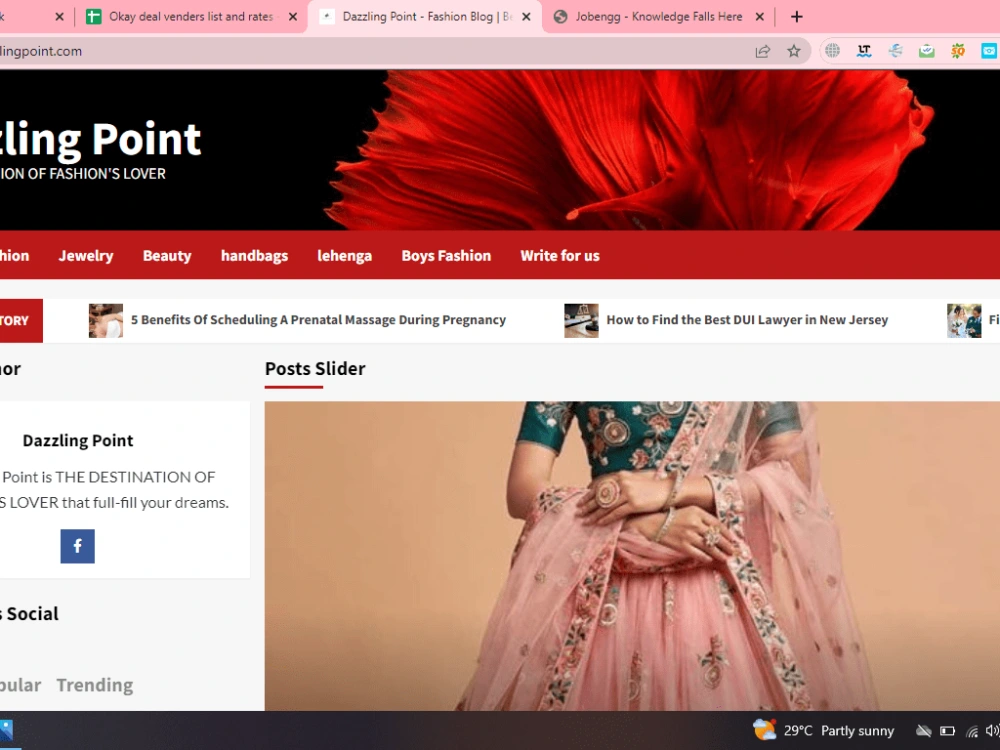This screenshot has height=750, width=1000.
Task: Open the pinned taskbar app icon at the left edge
Action: [x=6, y=730]
